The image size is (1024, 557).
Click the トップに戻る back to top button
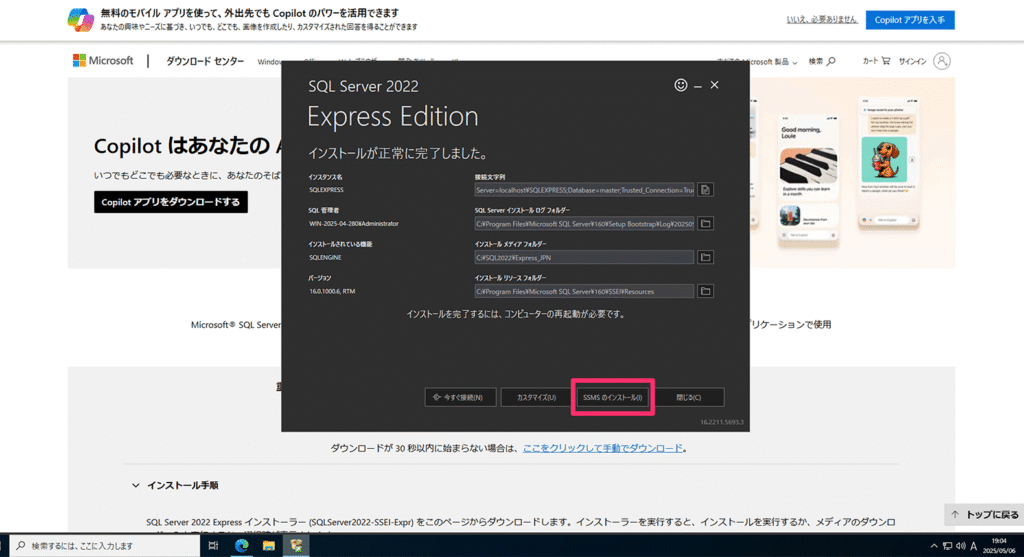point(984,515)
